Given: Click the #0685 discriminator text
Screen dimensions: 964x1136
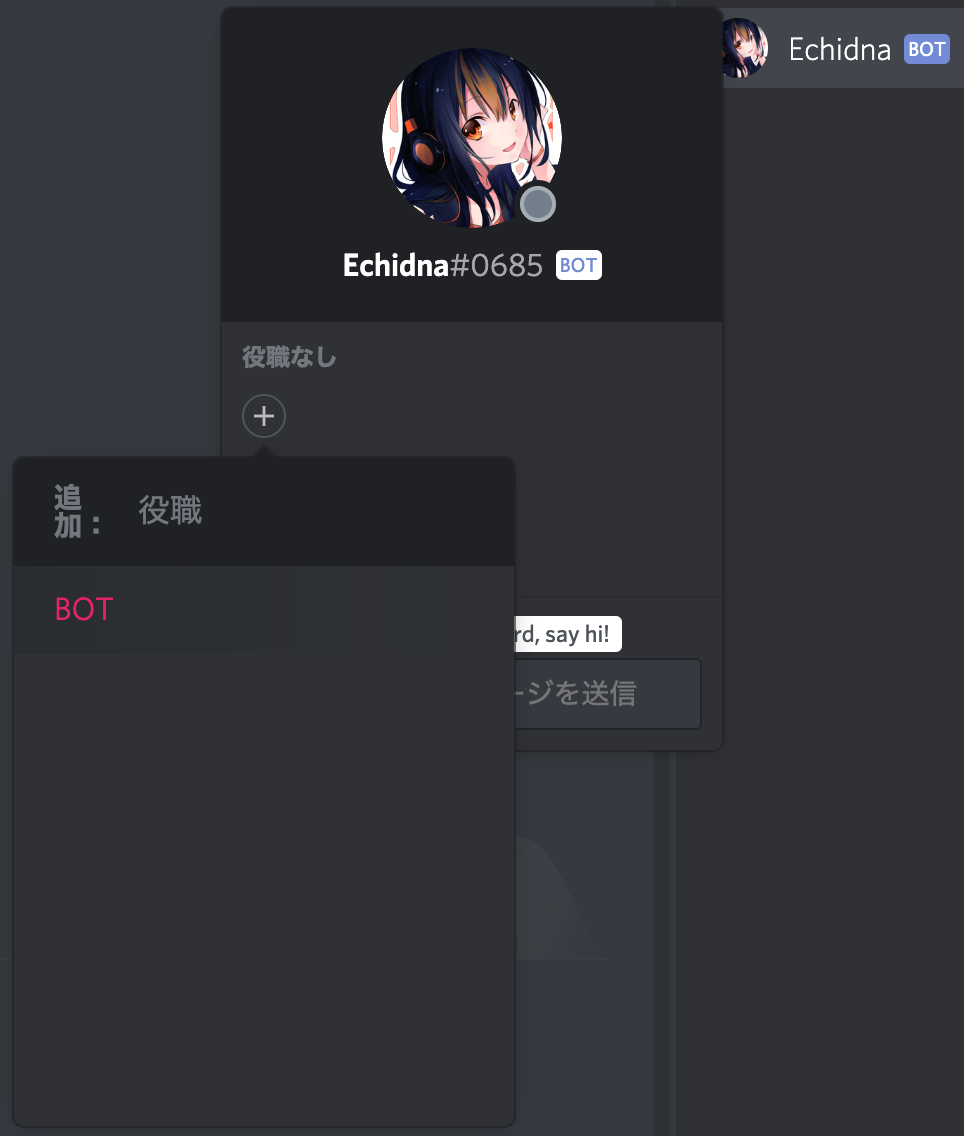Looking at the screenshot, I should [x=496, y=265].
